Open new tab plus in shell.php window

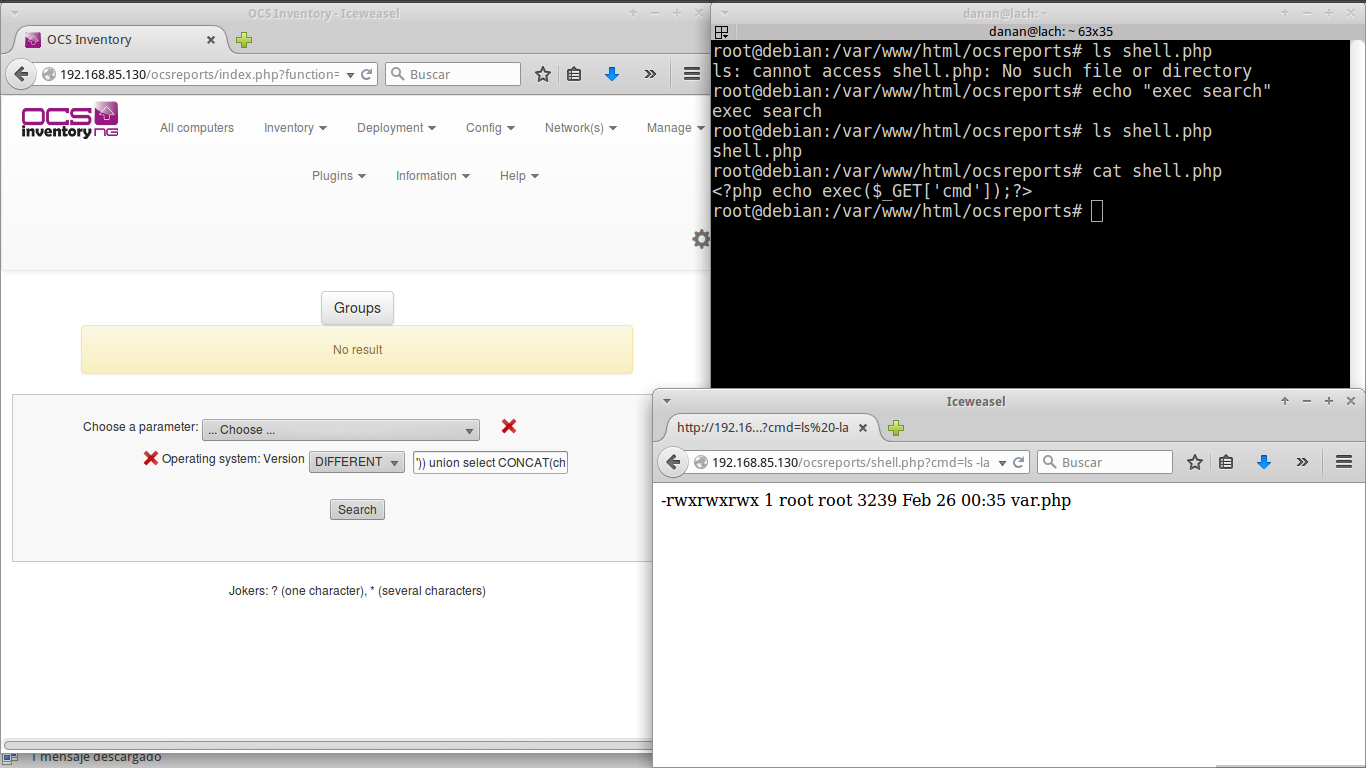896,428
